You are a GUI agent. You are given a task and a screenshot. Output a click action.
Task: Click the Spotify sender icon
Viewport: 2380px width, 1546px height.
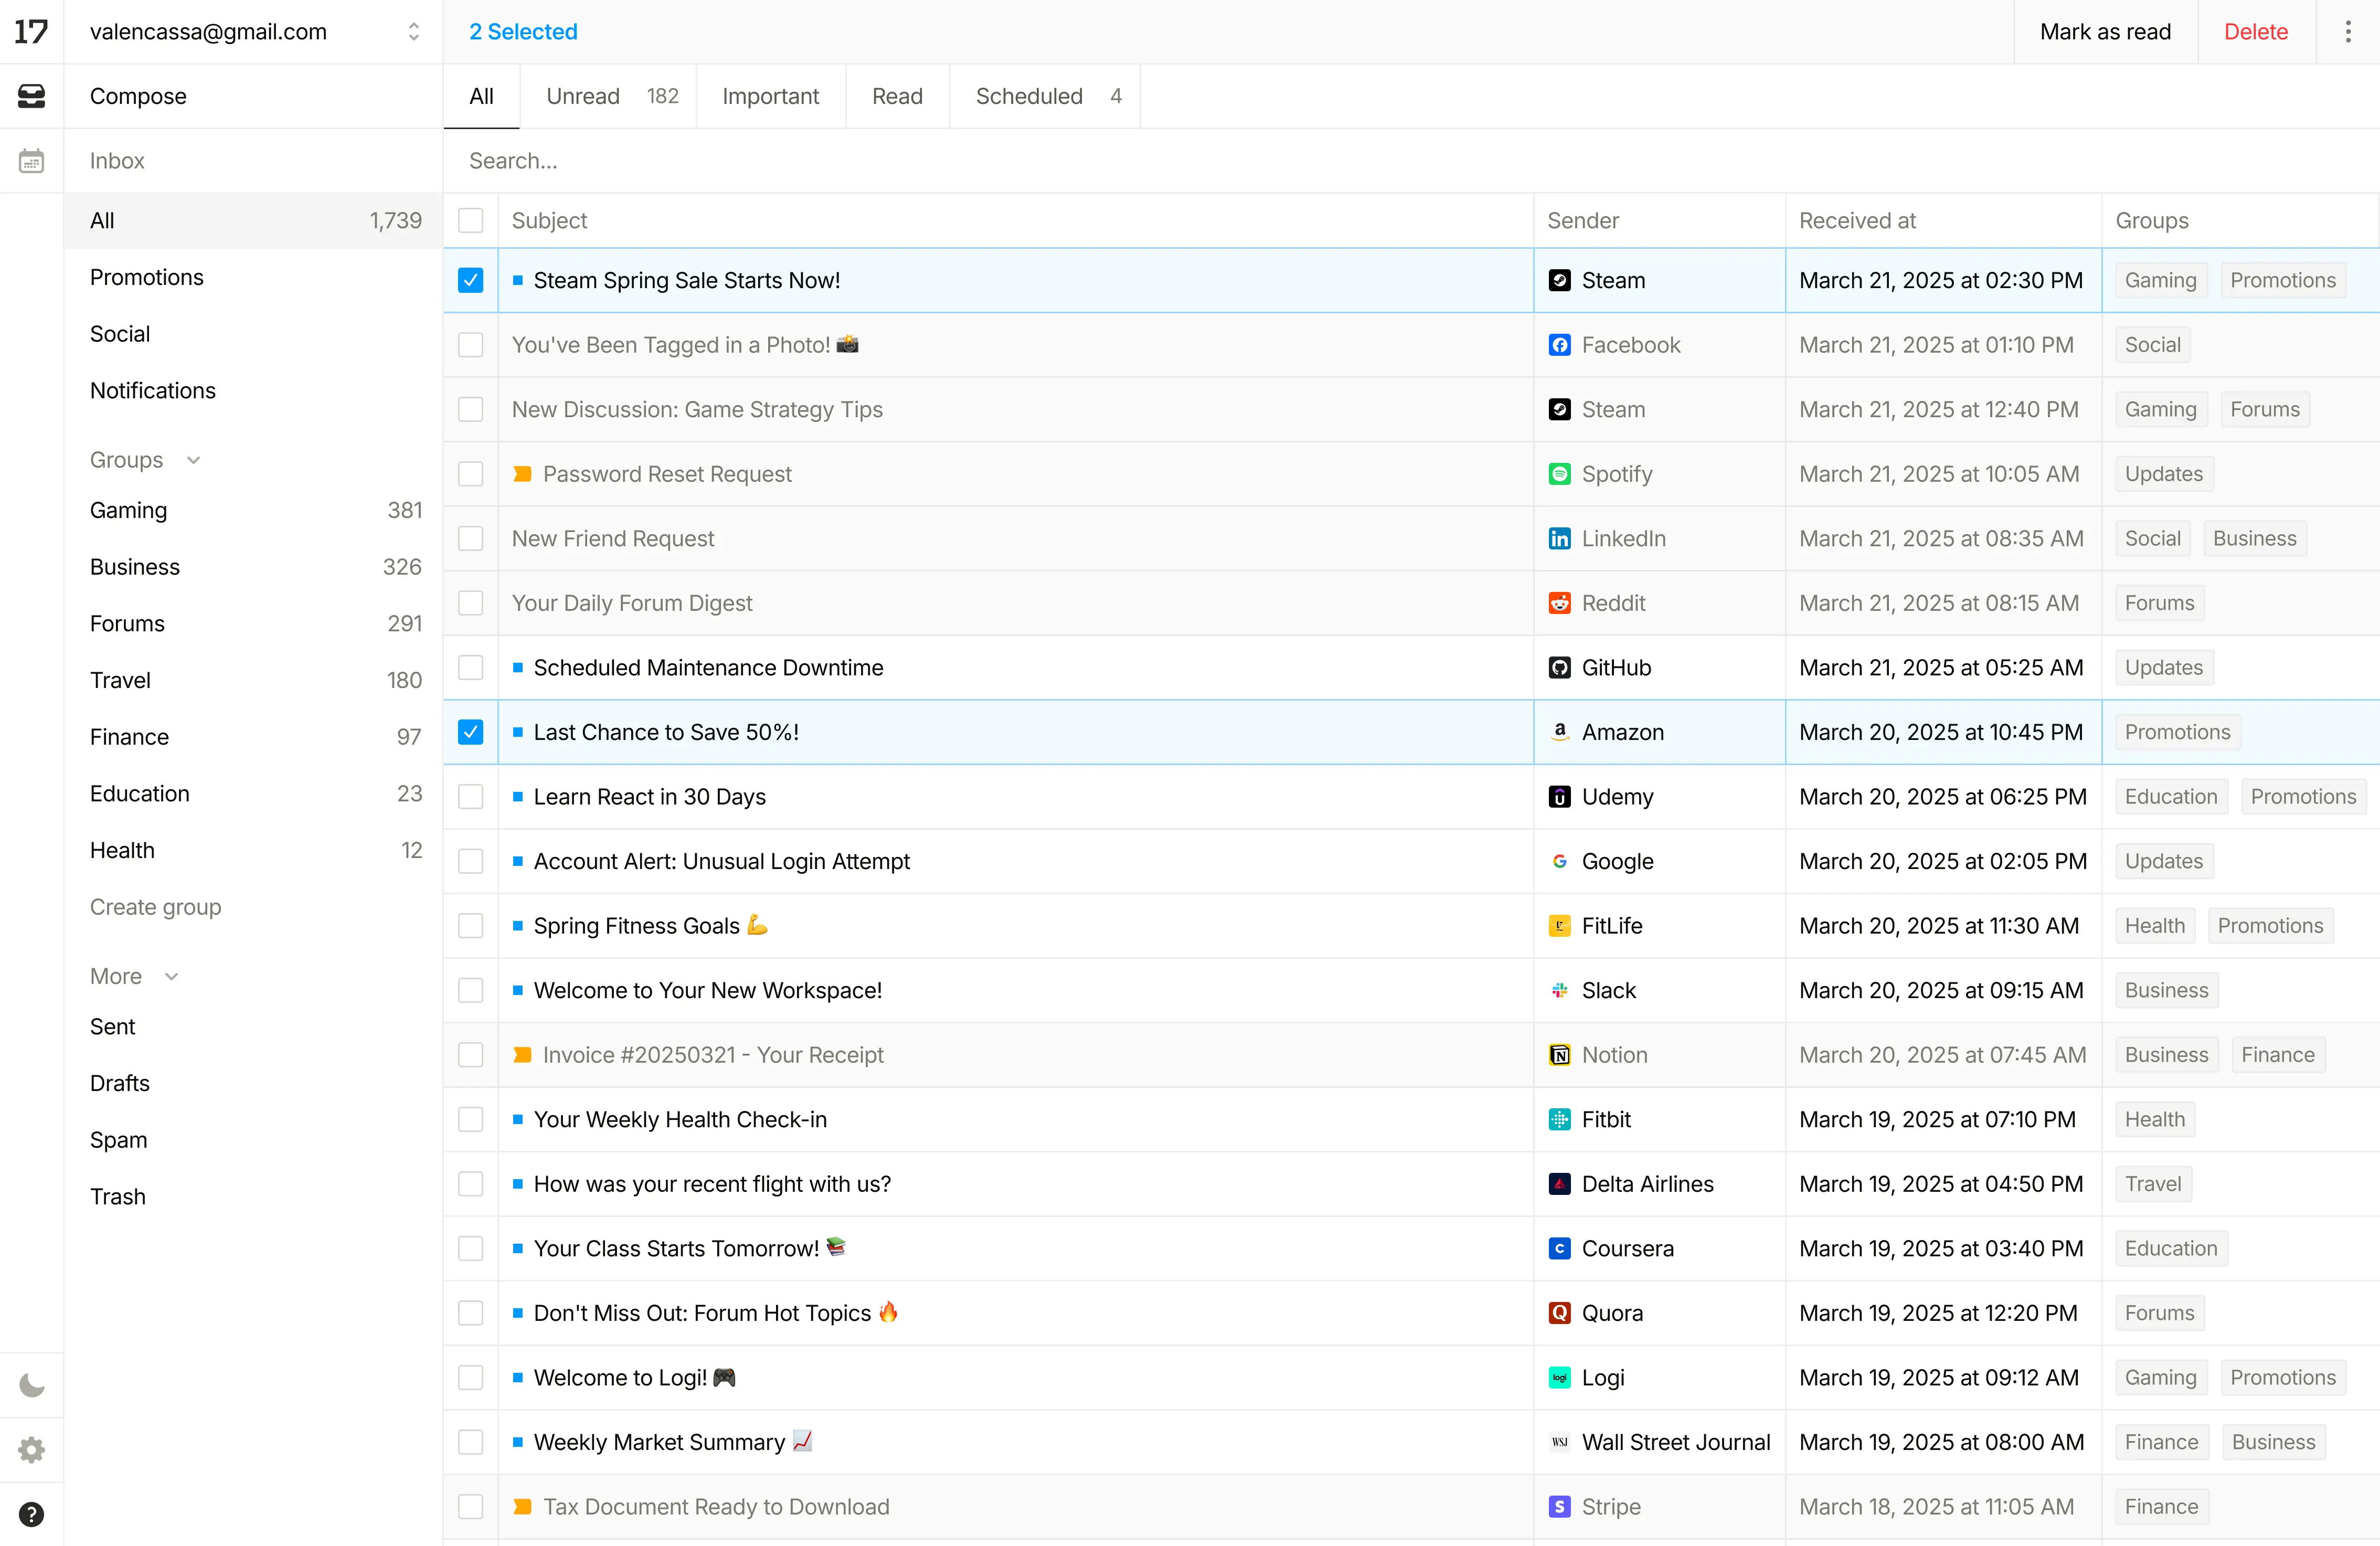pyautogui.click(x=1559, y=474)
